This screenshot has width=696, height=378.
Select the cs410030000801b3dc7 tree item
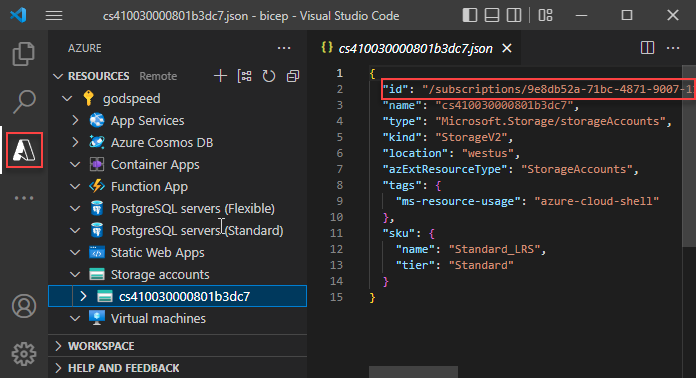[178, 296]
